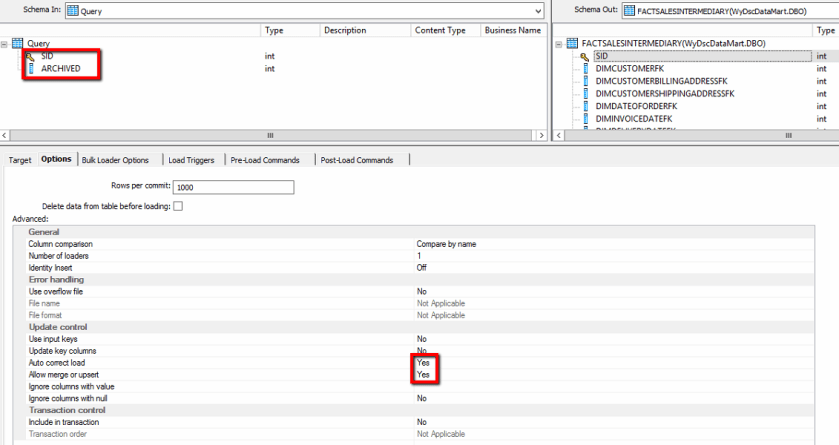Screen dimensions: 839x445
Task: Toggle Delete data from table before loading
Action: point(178,206)
